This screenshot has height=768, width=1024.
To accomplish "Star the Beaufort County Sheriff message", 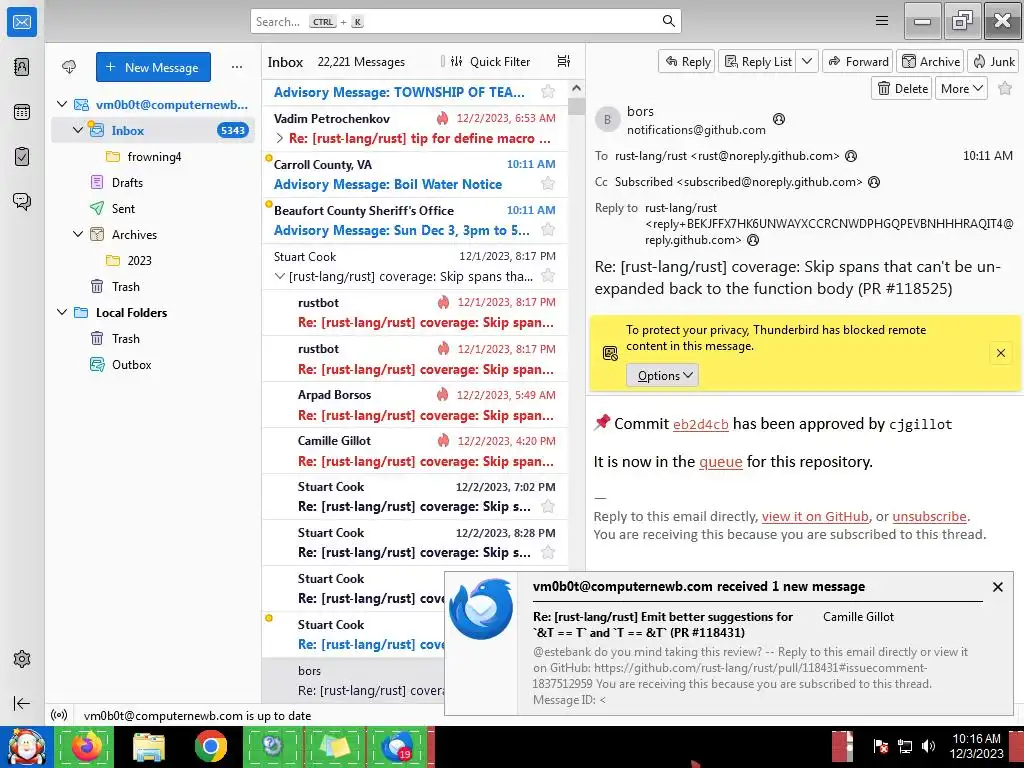I will pos(548,230).
